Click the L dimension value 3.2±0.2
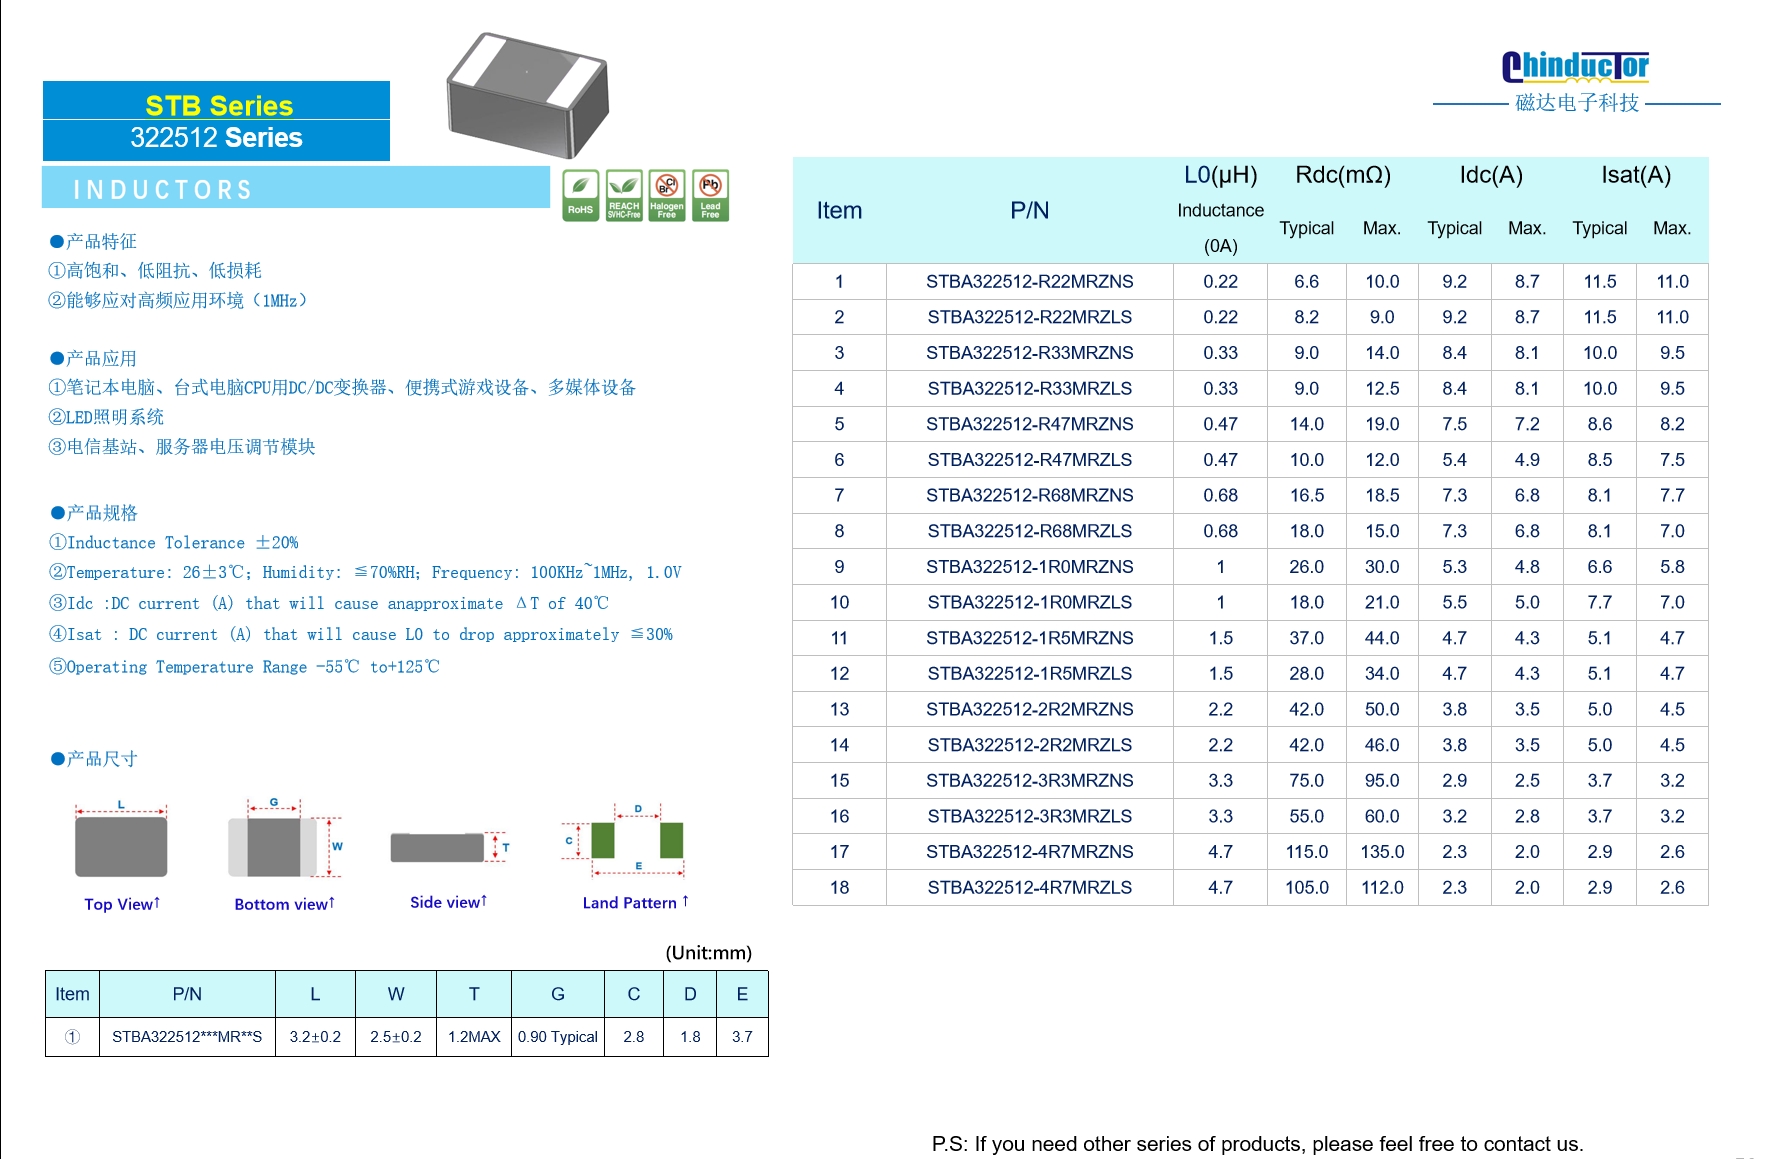 315,1037
